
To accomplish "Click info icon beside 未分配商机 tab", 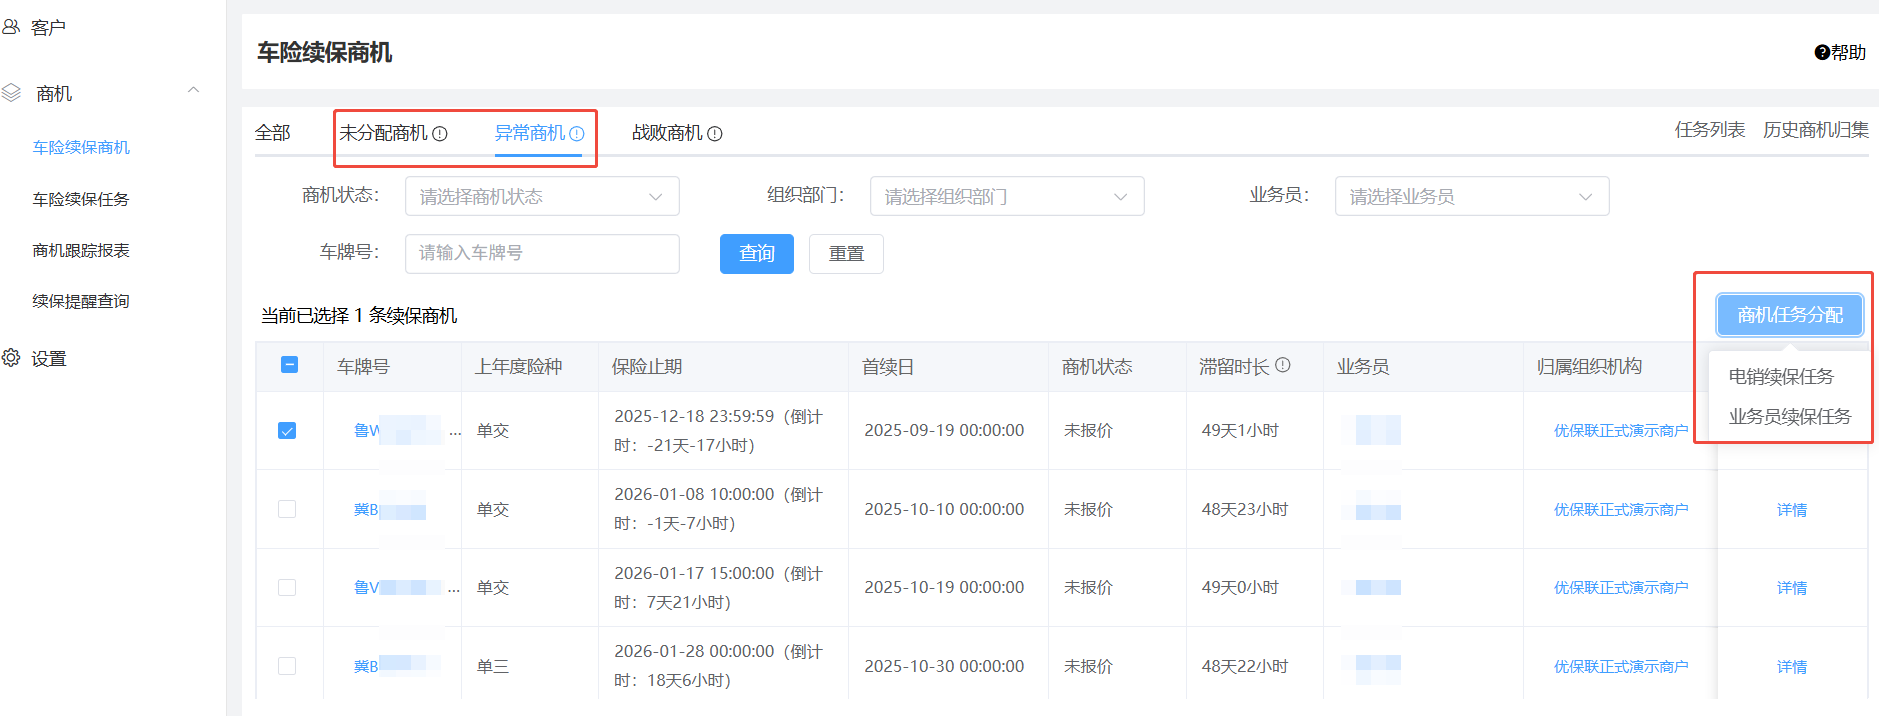I will click(440, 134).
